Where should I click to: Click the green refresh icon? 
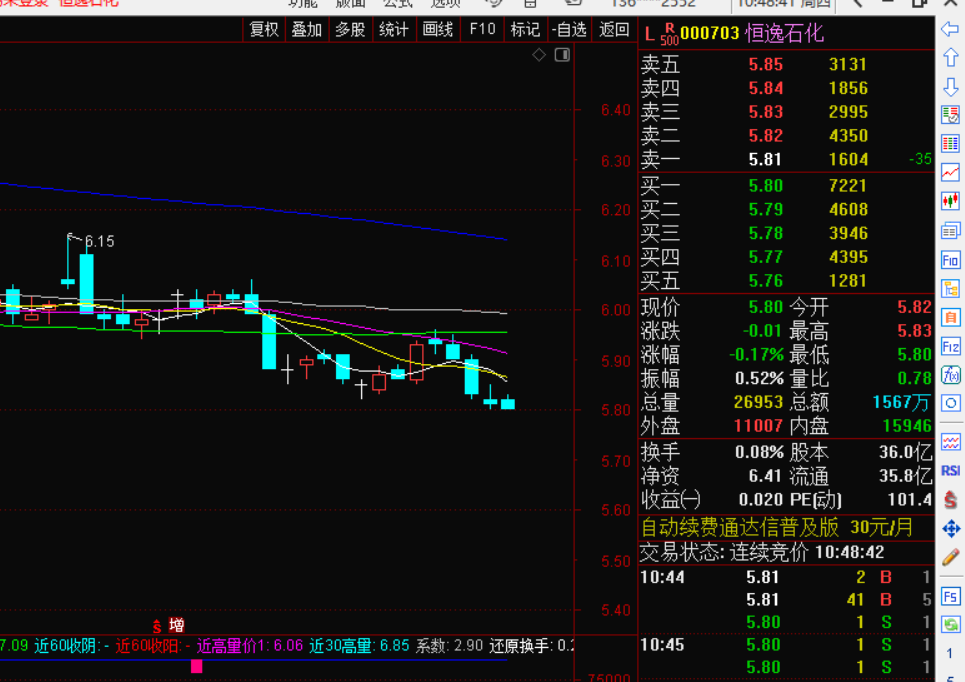(950, 625)
